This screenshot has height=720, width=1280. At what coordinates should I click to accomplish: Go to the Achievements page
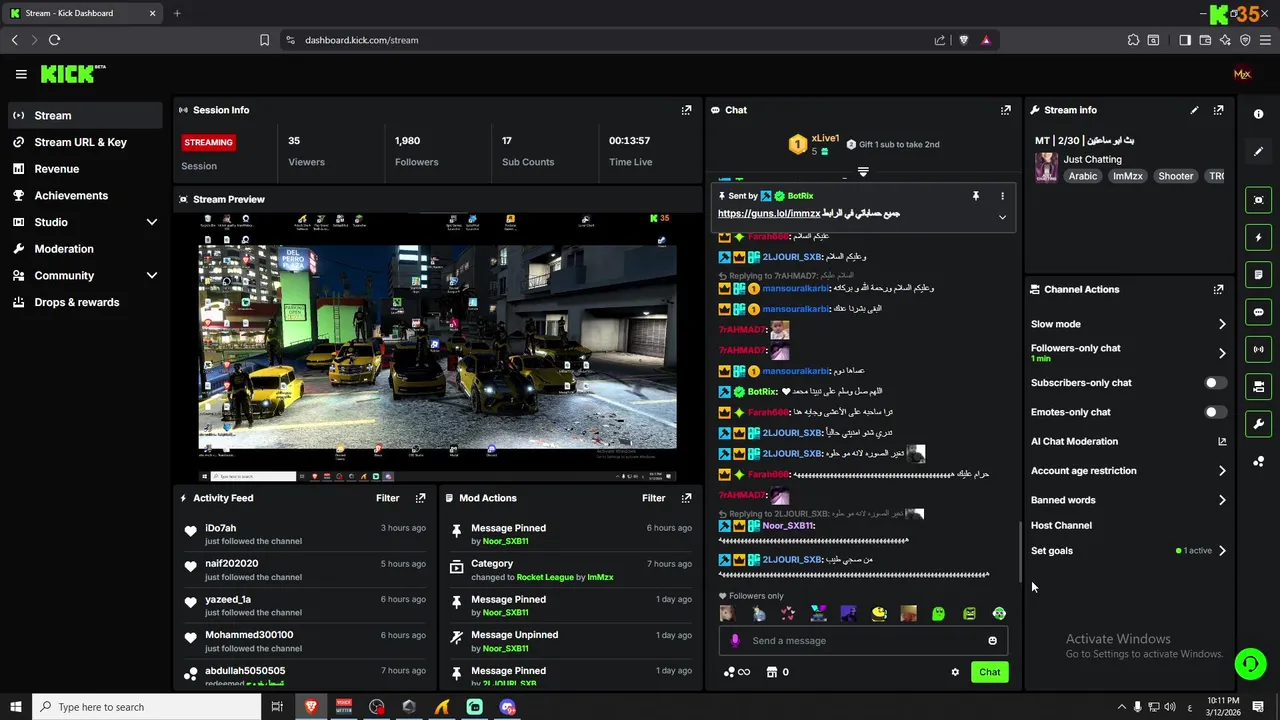(x=85, y=195)
